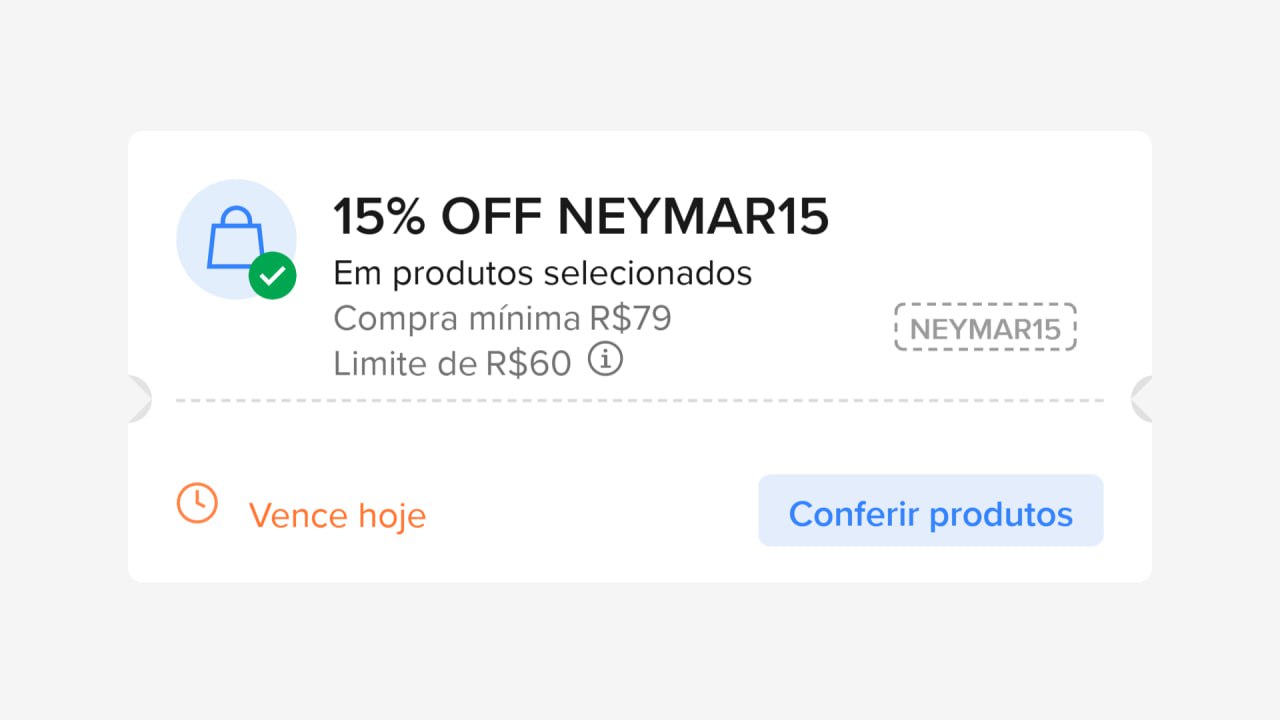Click the left notch cutout of coupon

click(x=139, y=399)
